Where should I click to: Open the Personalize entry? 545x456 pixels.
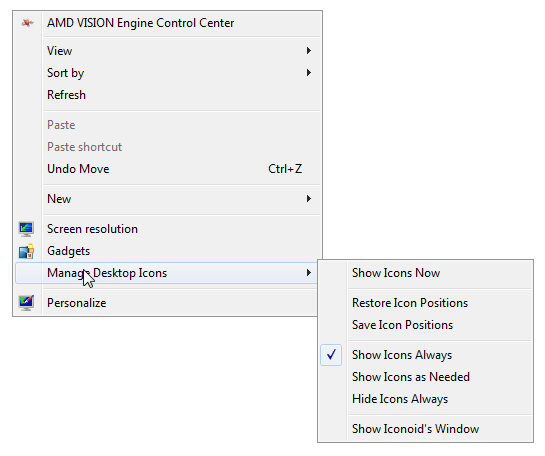tap(76, 303)
